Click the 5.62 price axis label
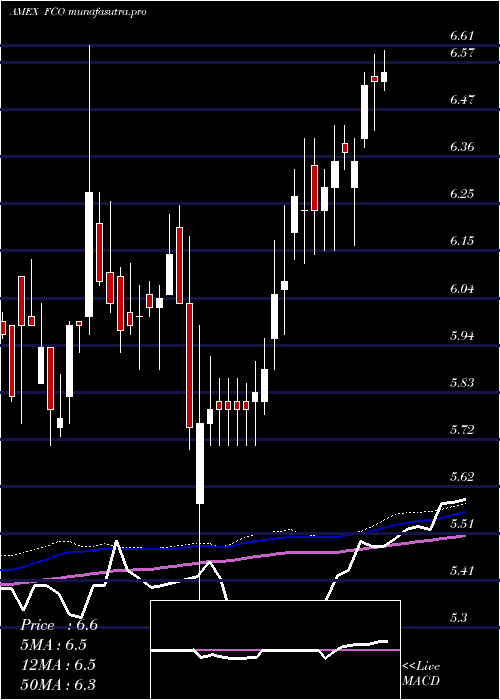 point(462,477)
